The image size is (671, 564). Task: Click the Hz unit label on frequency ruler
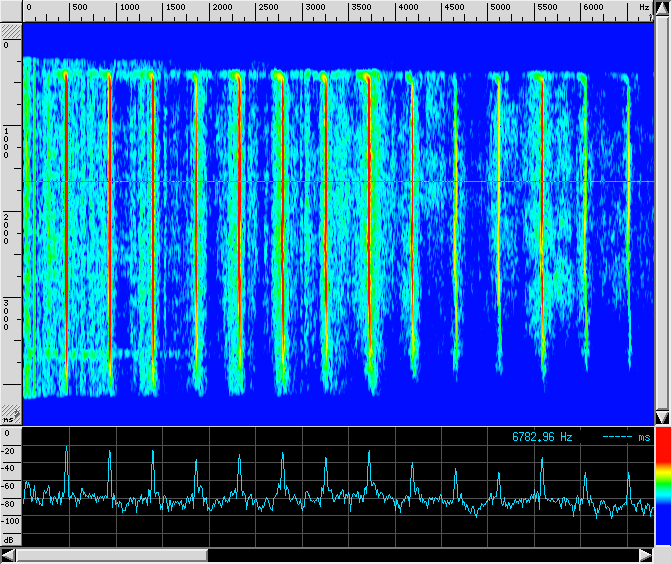coord(643,7)
